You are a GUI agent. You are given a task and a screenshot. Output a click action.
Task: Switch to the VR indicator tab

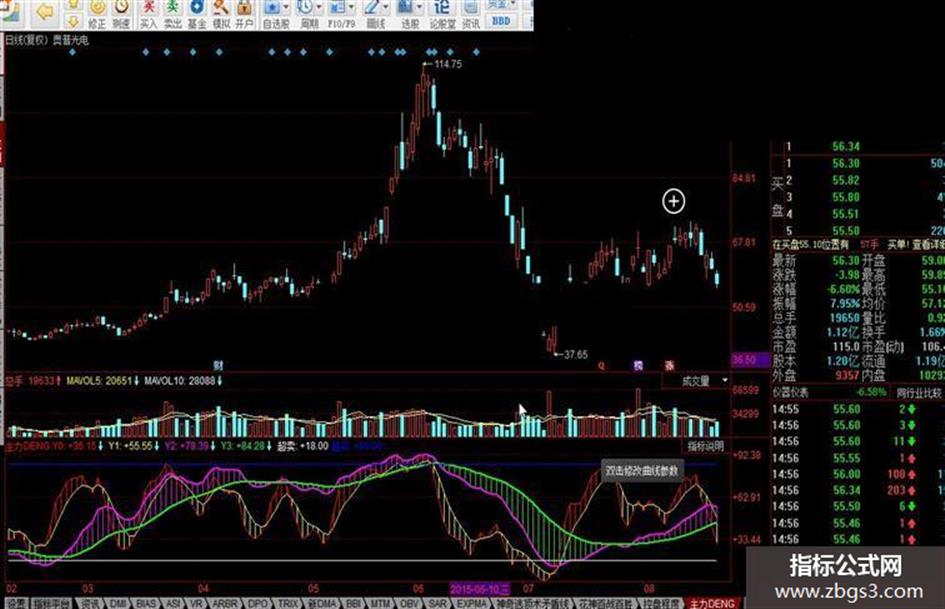[x=196, y=603]
